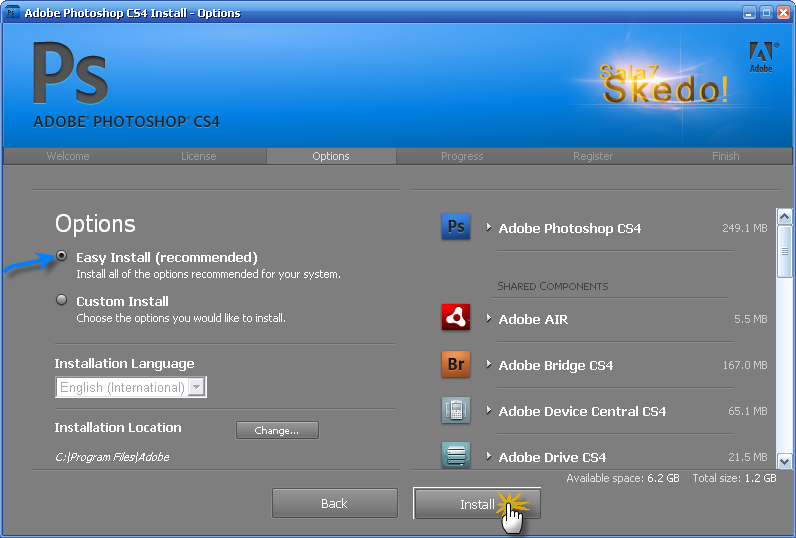Screen dimensions: 796x538
Task: Close the Photoshop CS4 installer window
Action: [784, 12]
